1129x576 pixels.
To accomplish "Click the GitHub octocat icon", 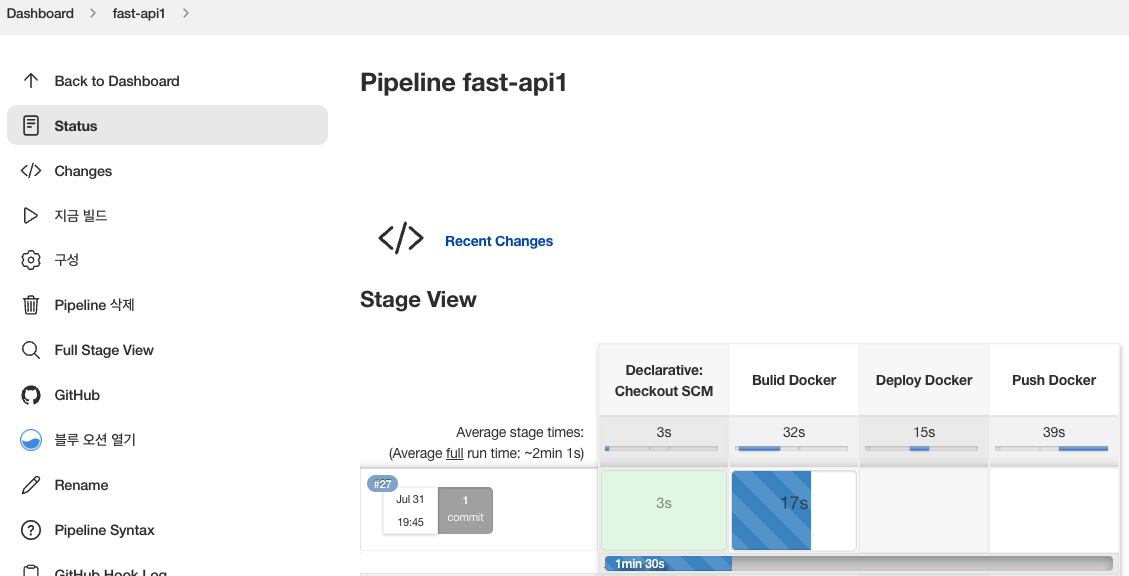I will (x=31, y=395).
